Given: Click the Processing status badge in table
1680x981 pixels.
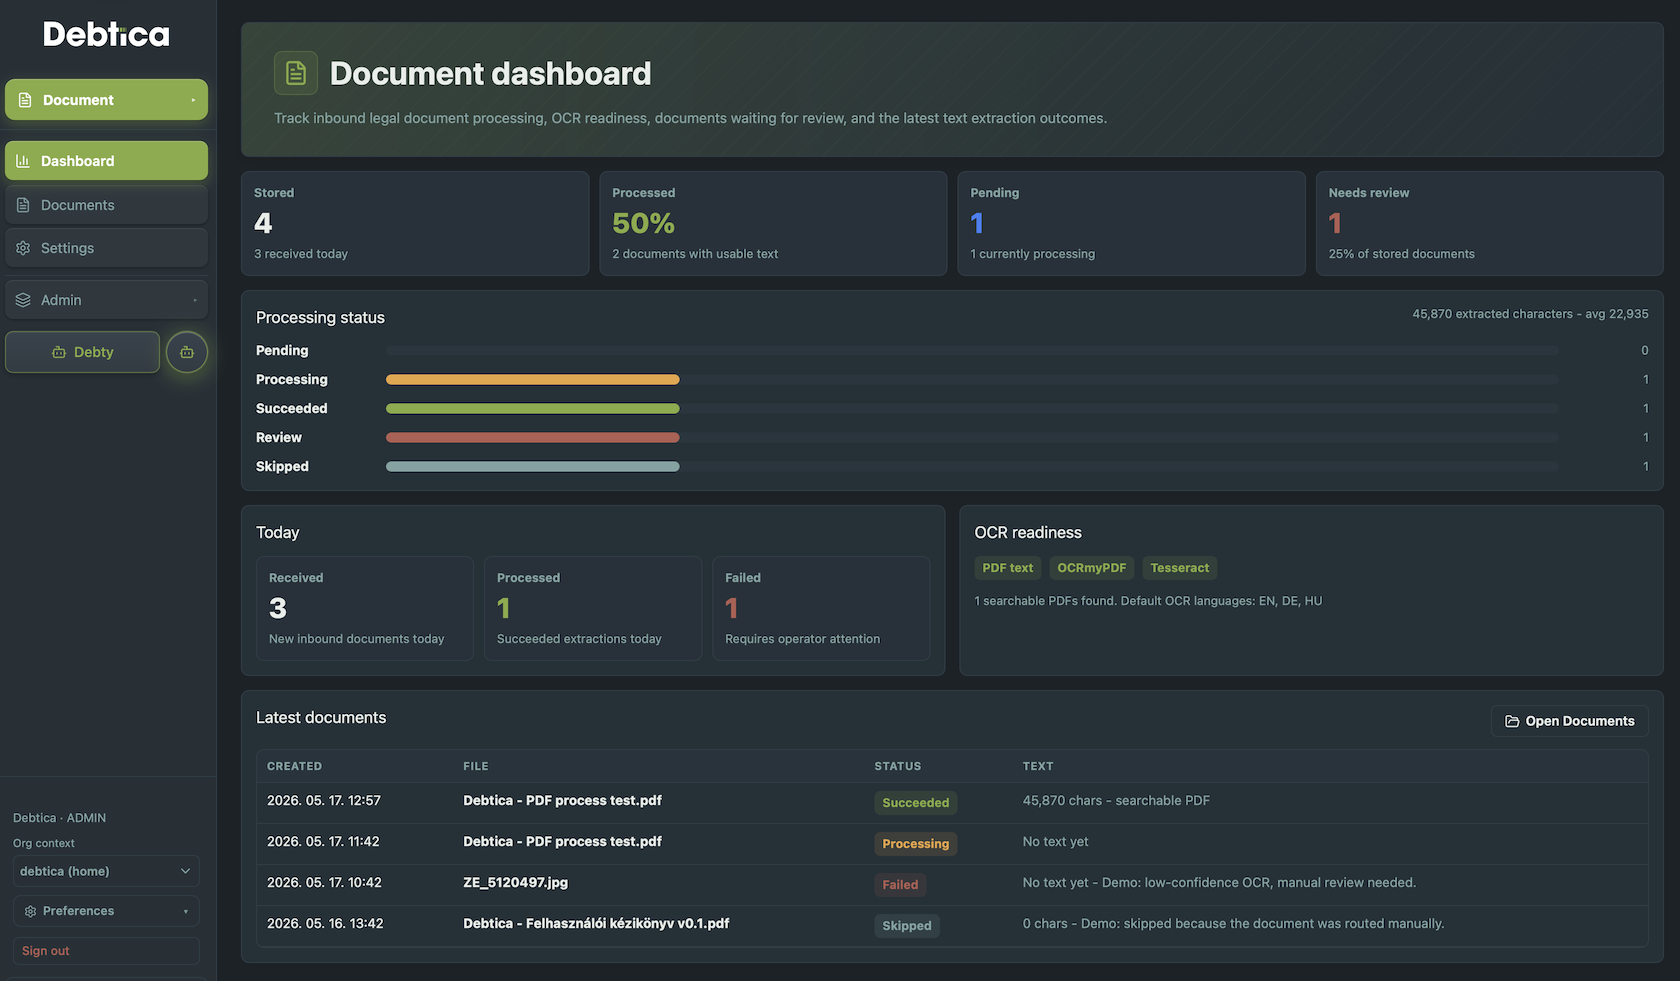Looking at the screenshot, I should coord(915,844).
